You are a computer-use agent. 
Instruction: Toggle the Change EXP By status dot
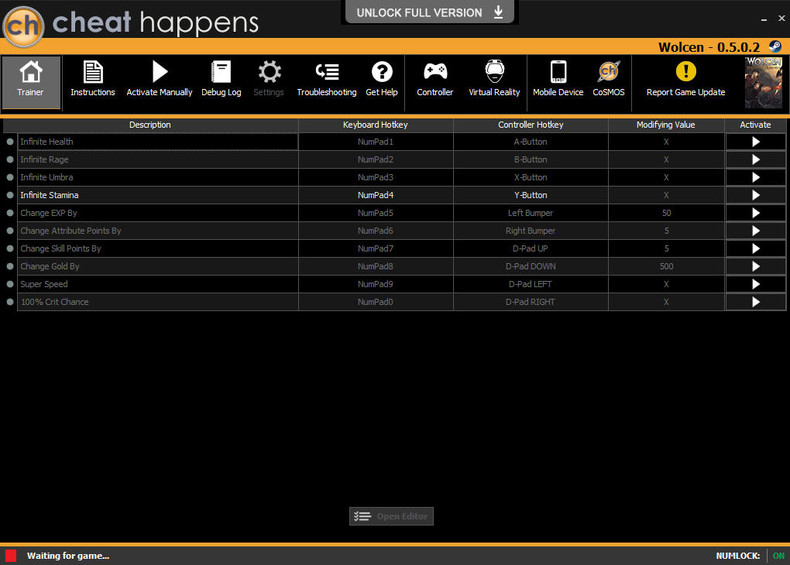pyautogui.click(x=10, y=213)
